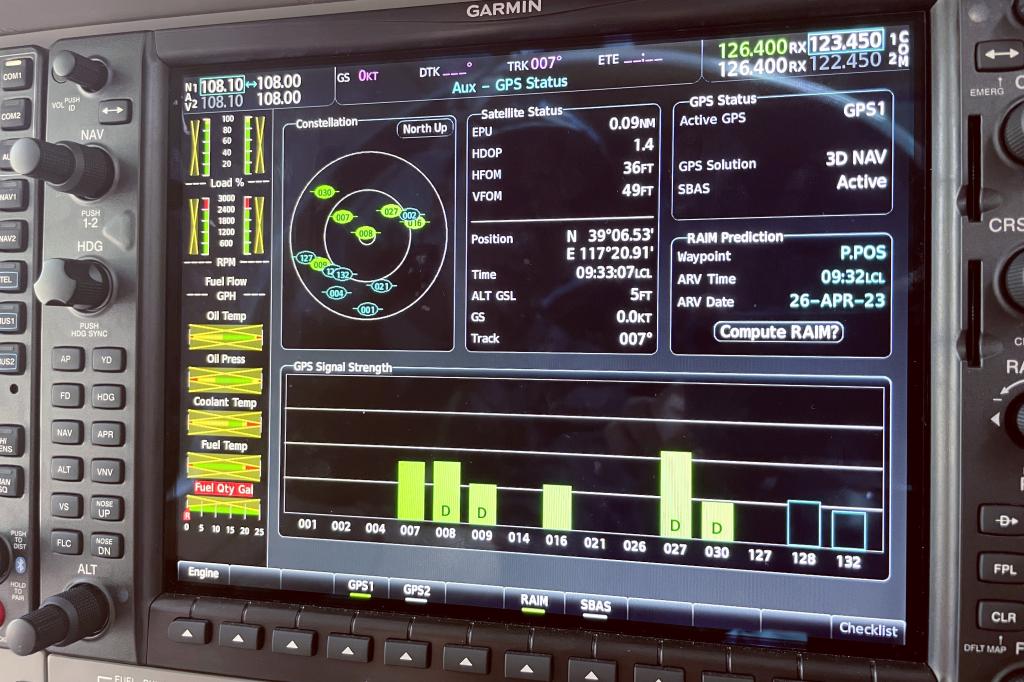Image resolution: width=1024 pixels, height=682 pixels.
Task: Select the SBAS softkey
Action: (595, 606)
